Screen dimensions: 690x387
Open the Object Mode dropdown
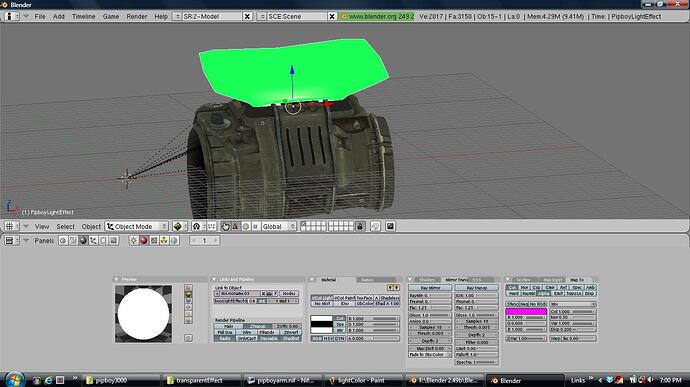(x=136, y=226)
